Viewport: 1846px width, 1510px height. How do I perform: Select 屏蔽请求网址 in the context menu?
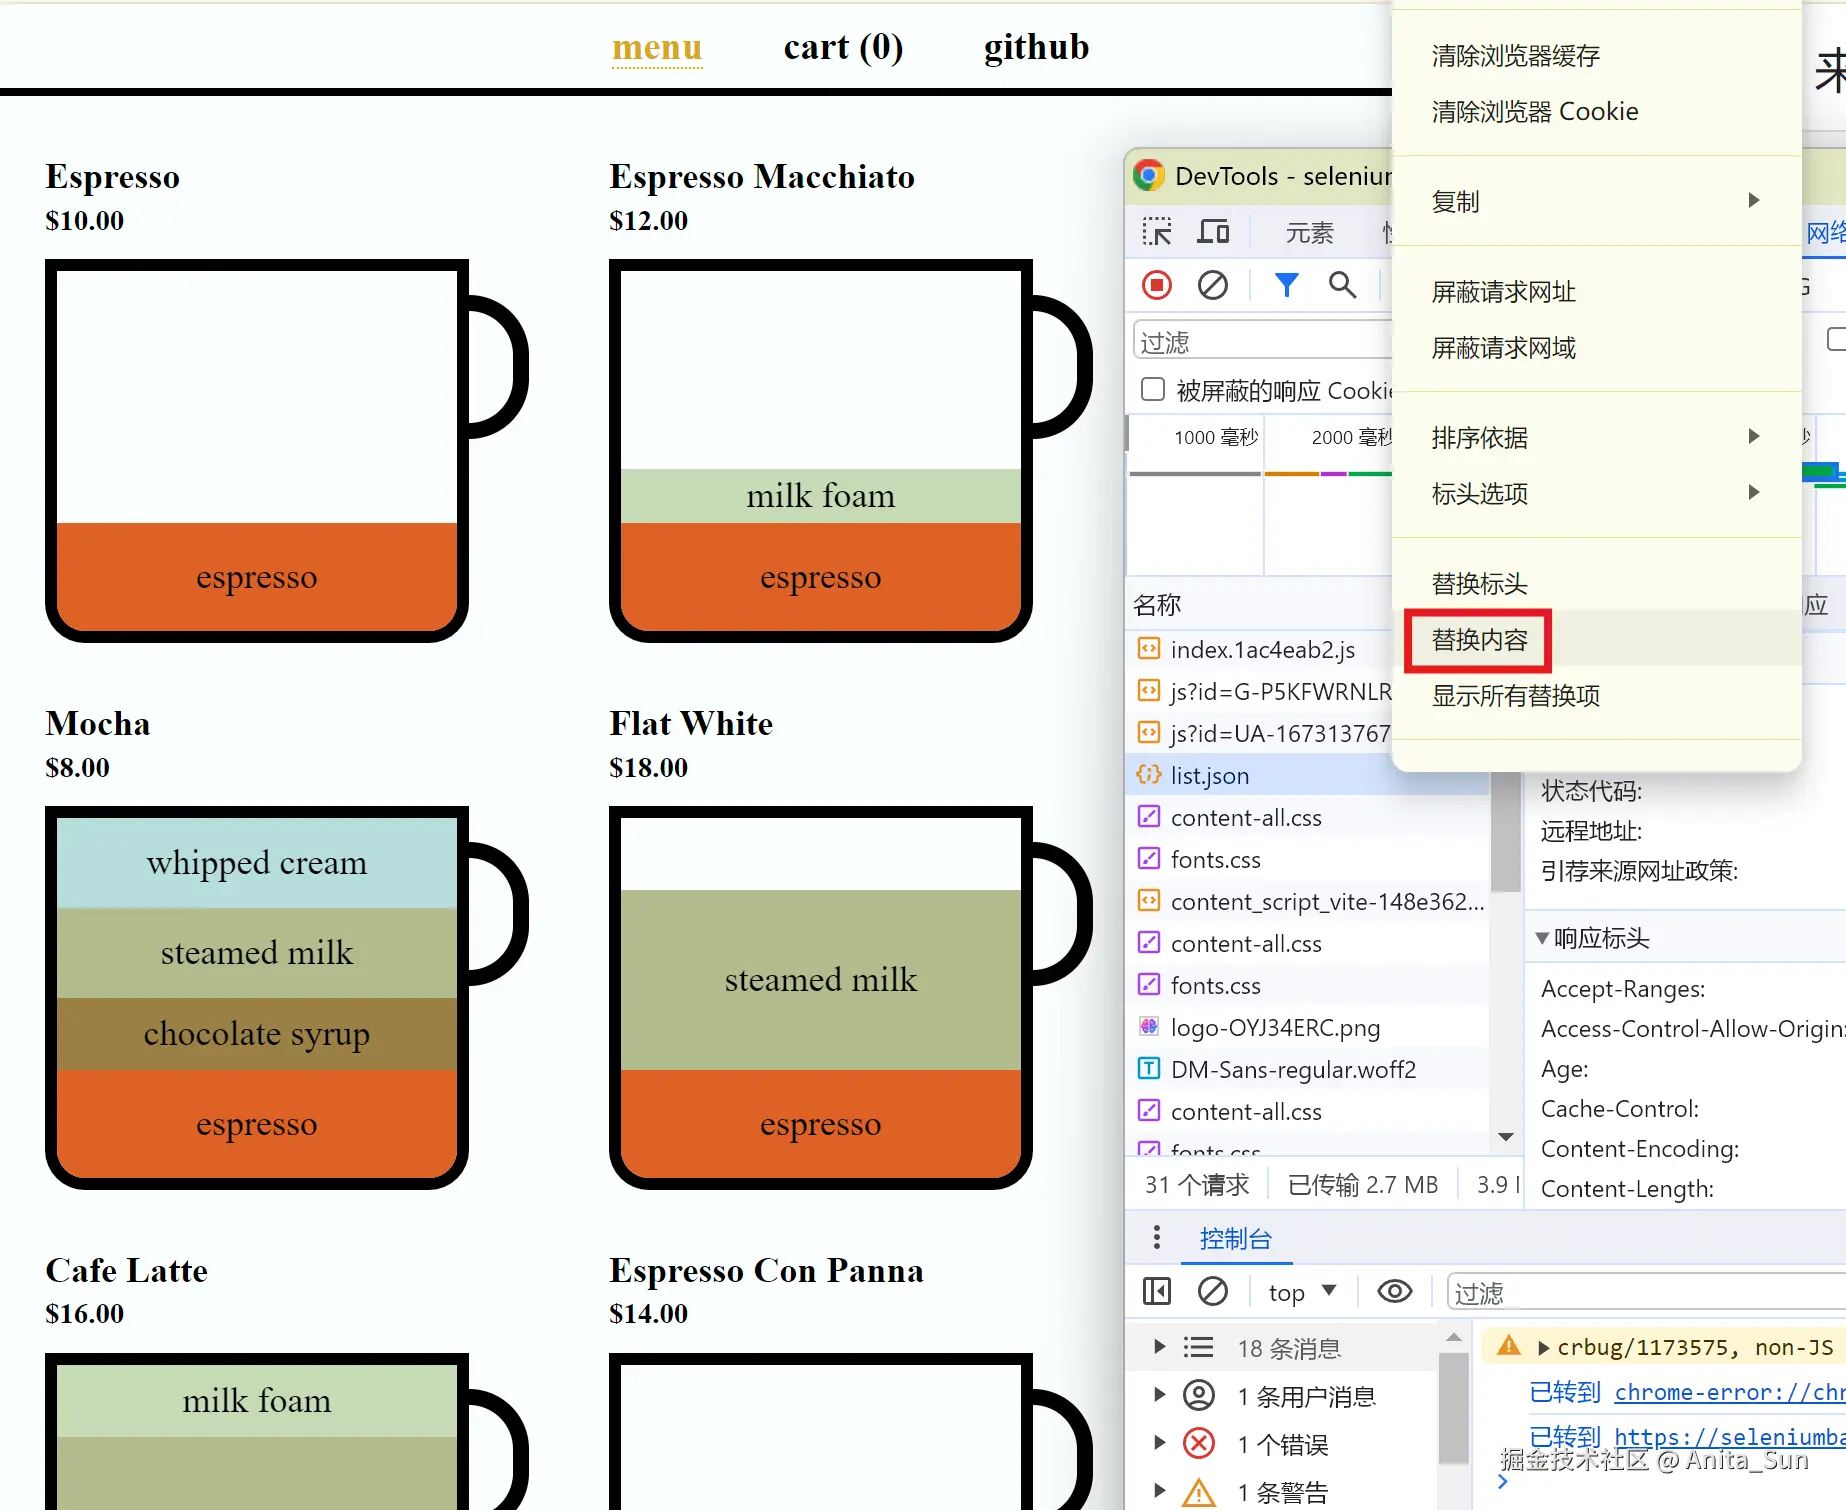(x=1597, y=291)
